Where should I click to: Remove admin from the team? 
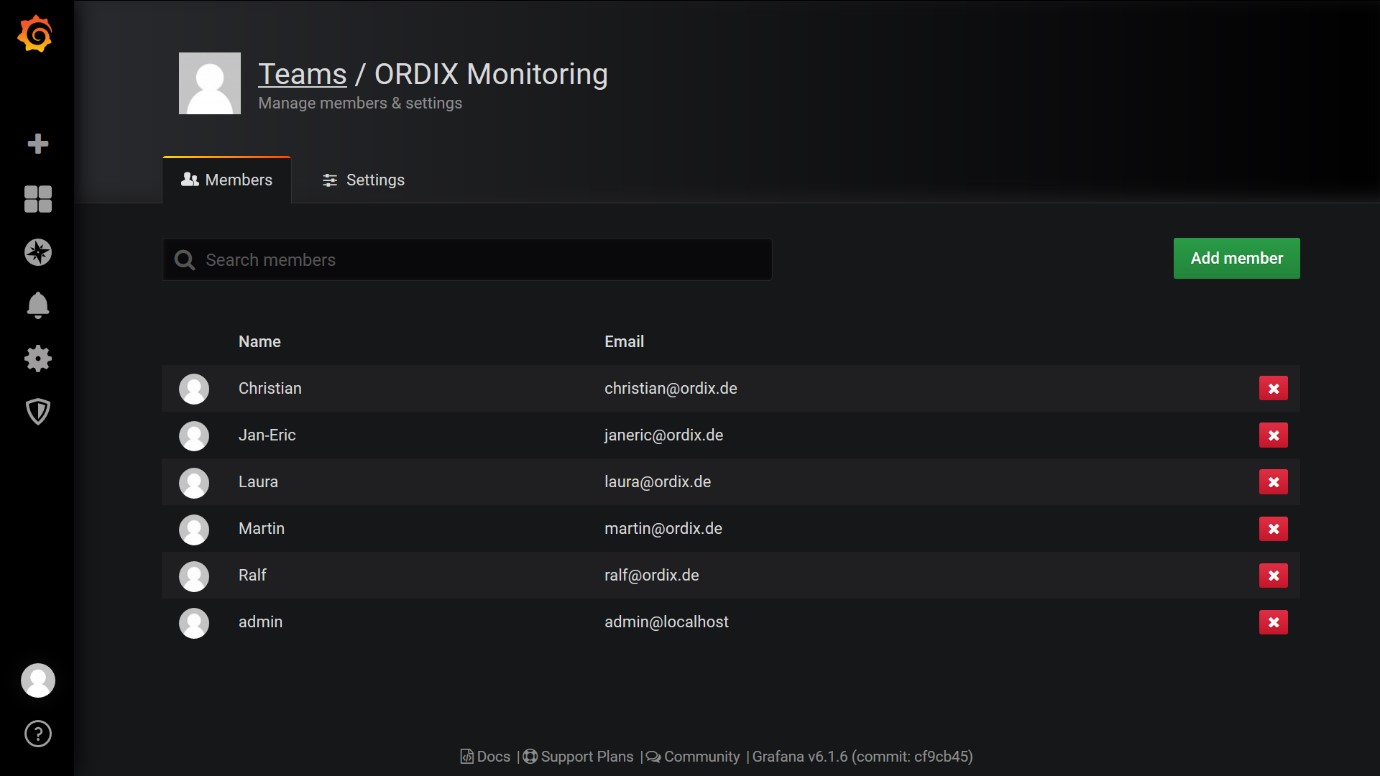1273,622
